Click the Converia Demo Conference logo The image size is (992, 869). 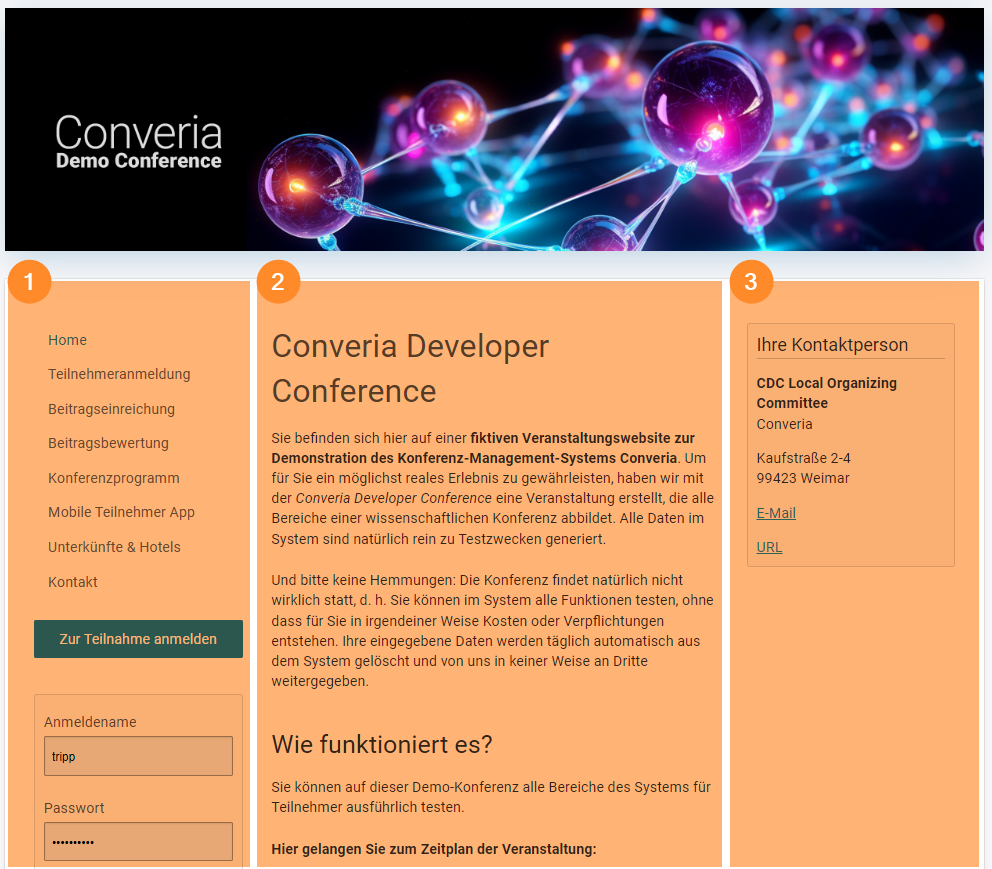[x=139, y=142]
